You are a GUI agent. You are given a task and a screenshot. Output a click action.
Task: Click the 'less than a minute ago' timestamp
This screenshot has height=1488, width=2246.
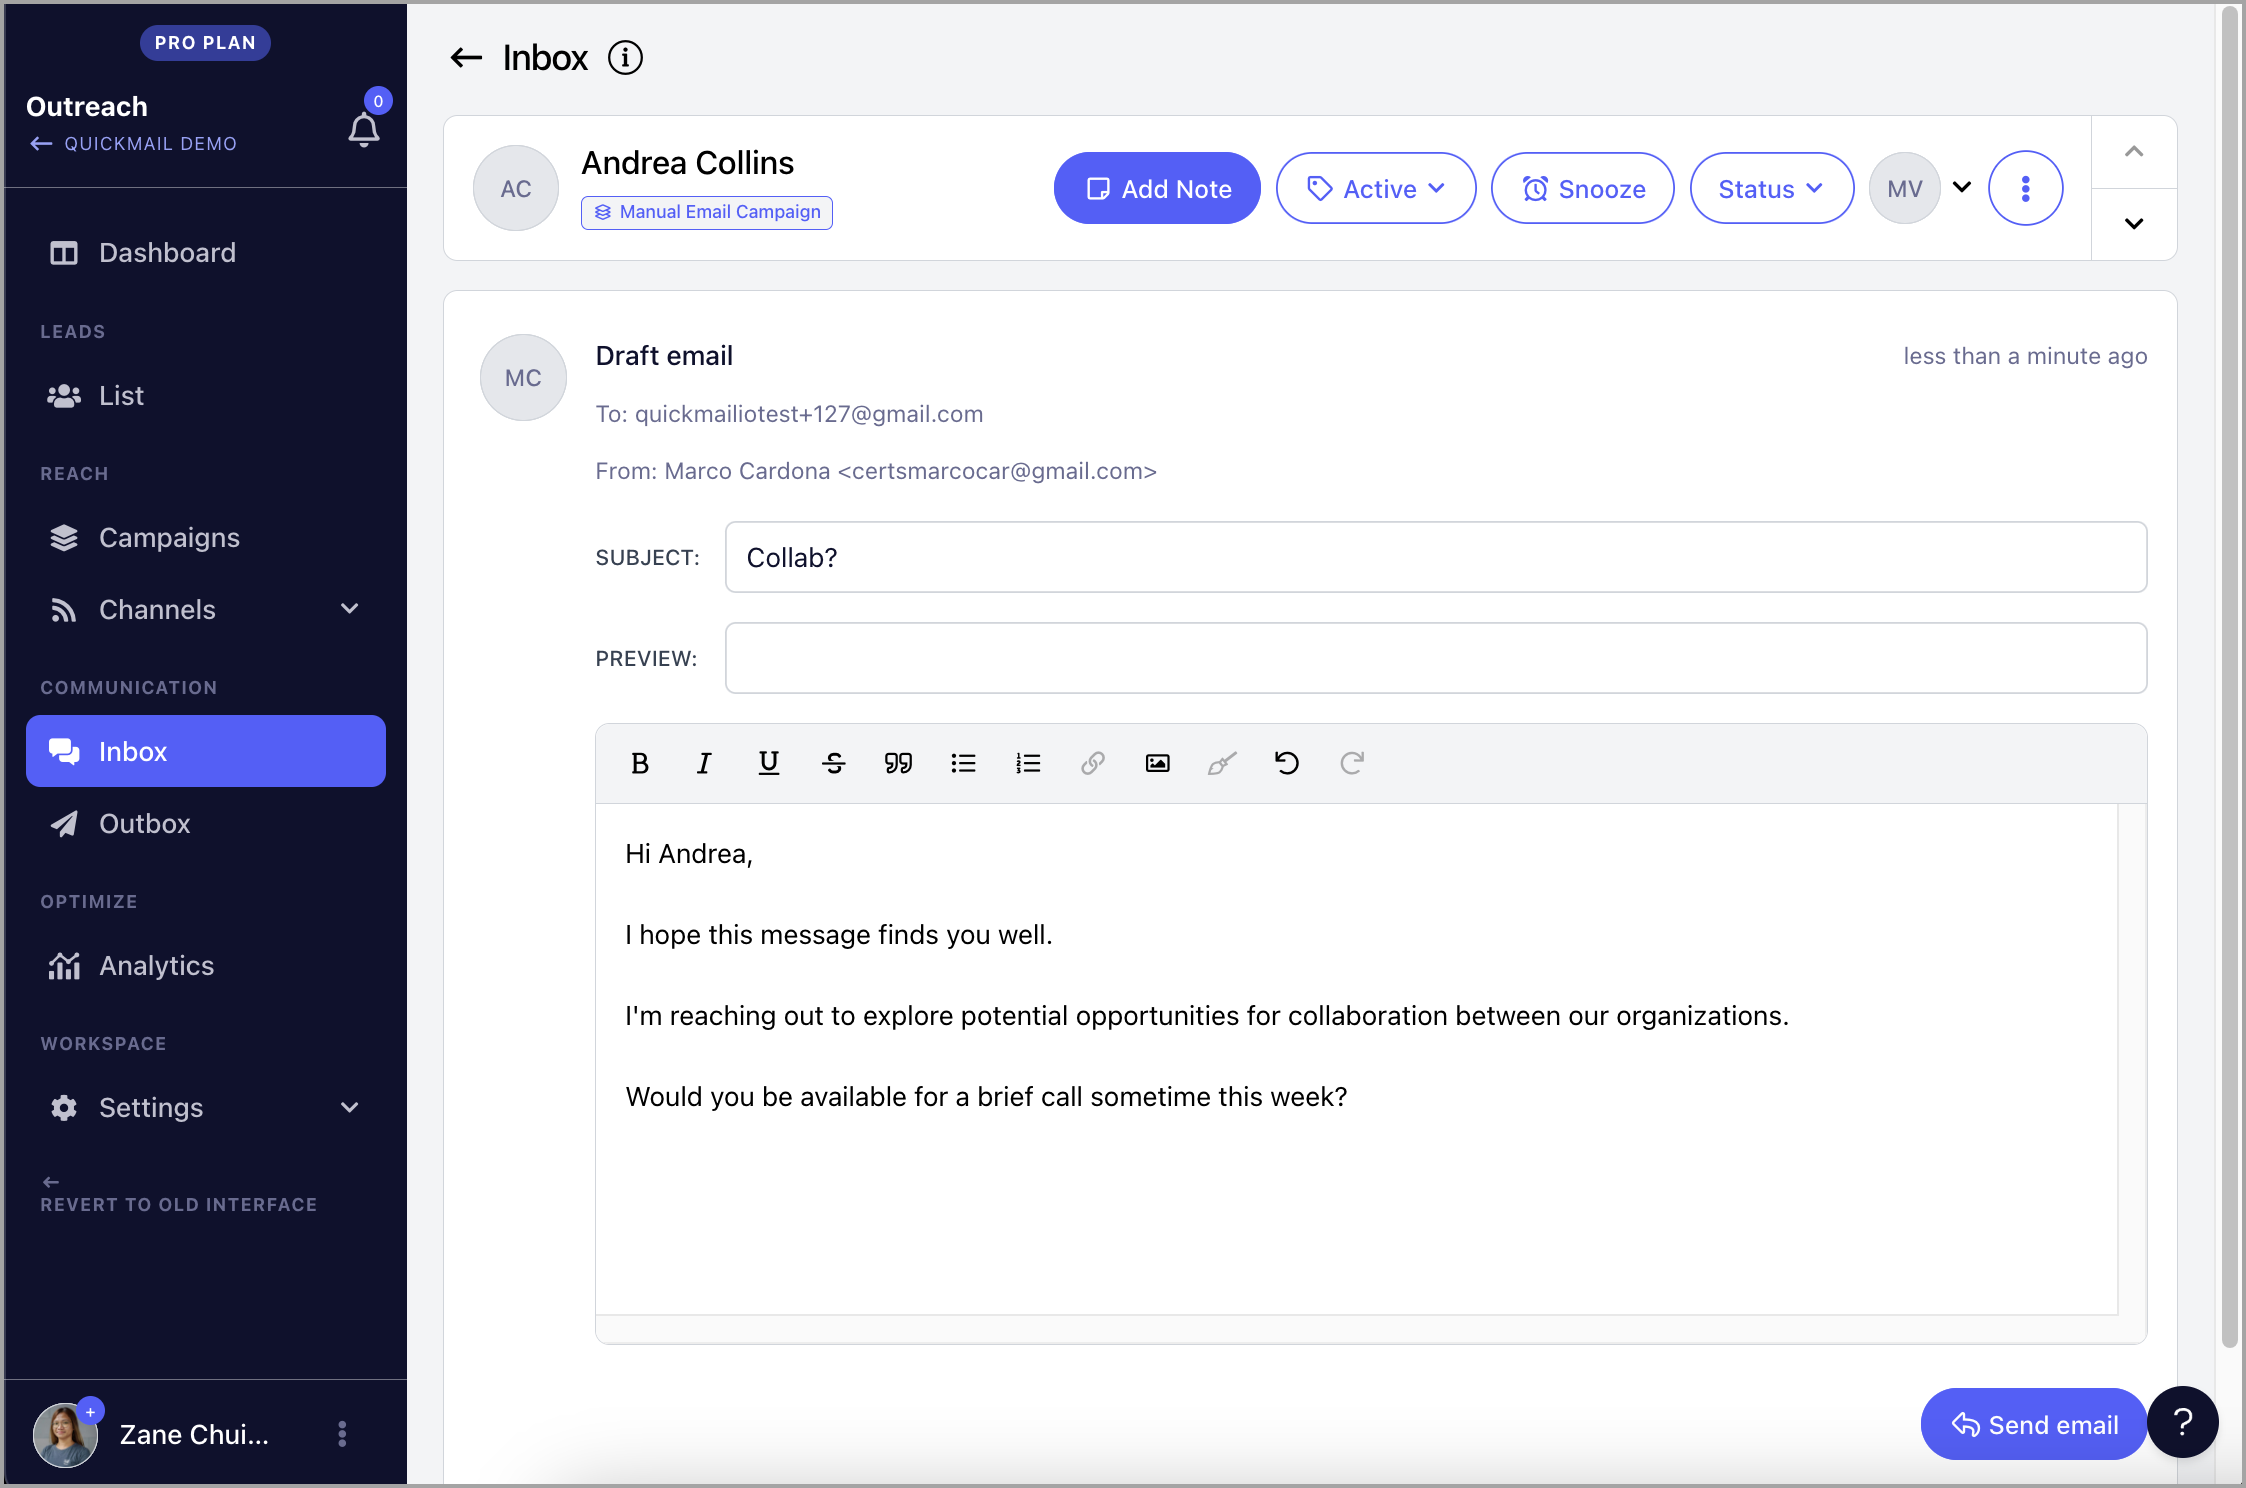coord(2025,356)
